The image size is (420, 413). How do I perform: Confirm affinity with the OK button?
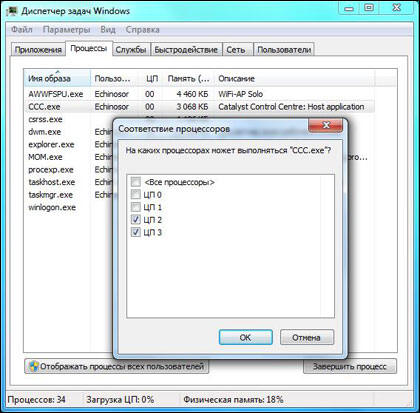point(246,337)
